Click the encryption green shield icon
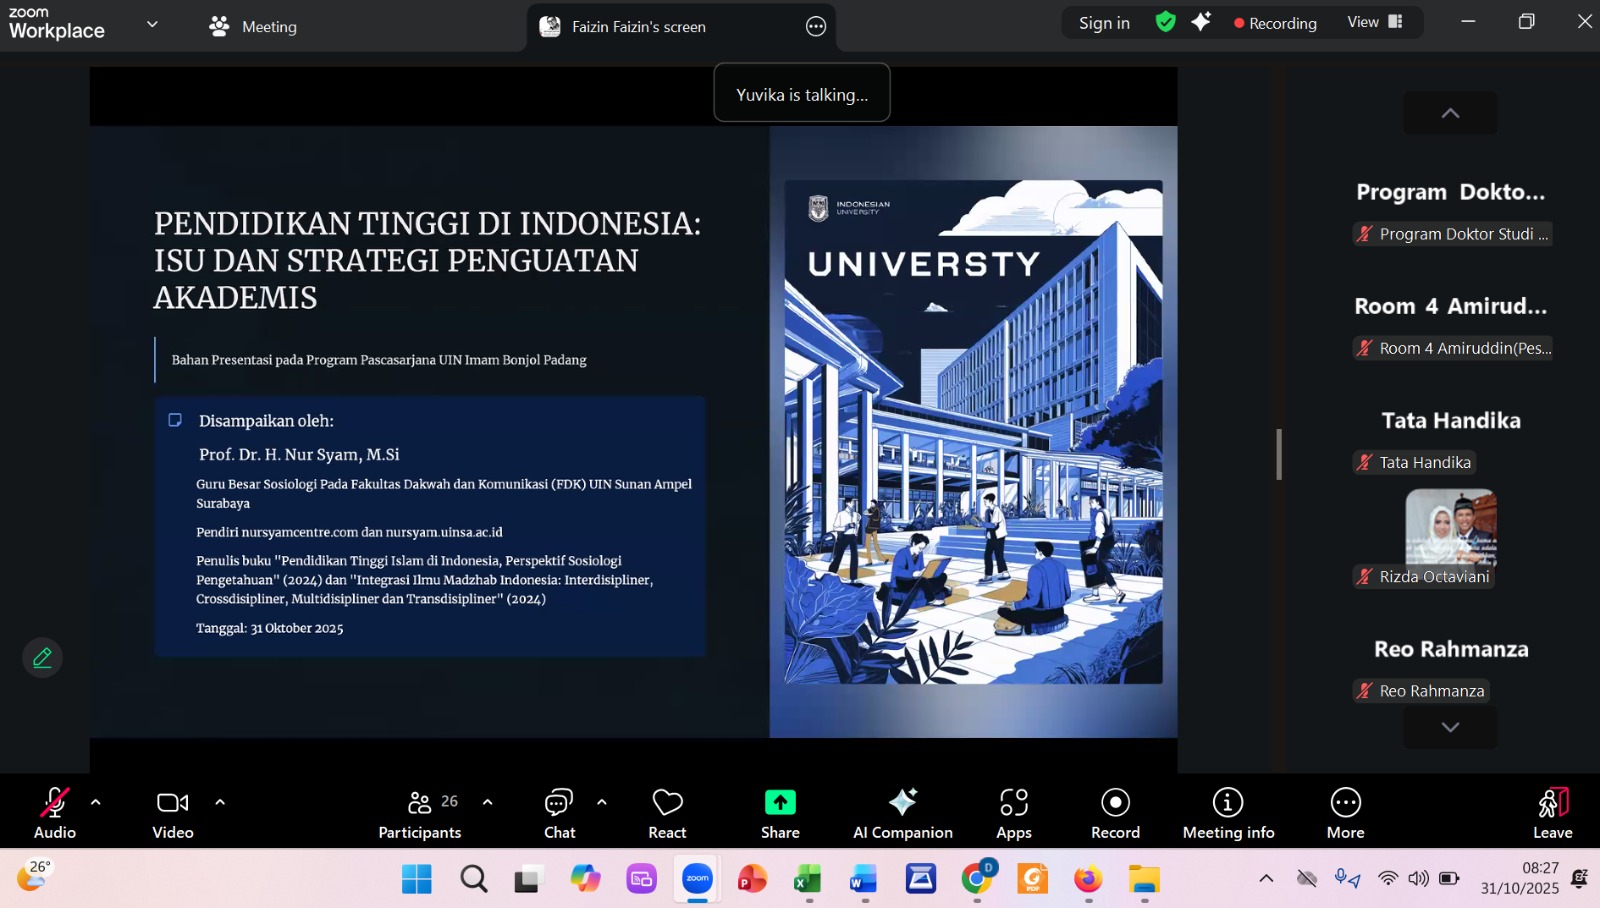Image resolution: width=1600 pixels, height=908 pixels. (x=1165, y=22)
